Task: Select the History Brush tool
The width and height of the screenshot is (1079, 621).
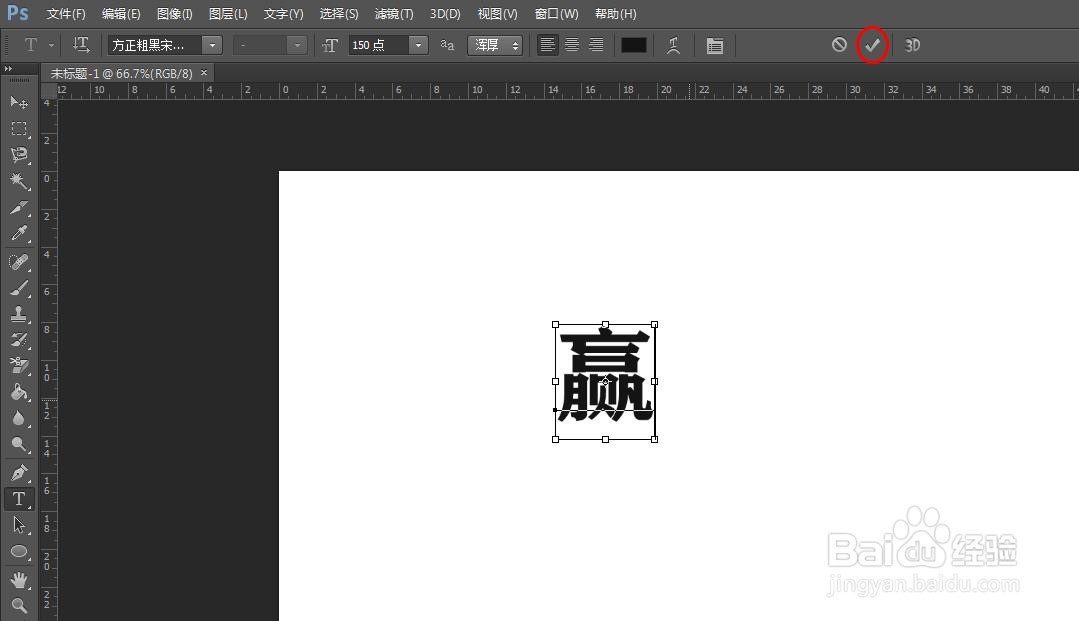Action: [19, 340]
